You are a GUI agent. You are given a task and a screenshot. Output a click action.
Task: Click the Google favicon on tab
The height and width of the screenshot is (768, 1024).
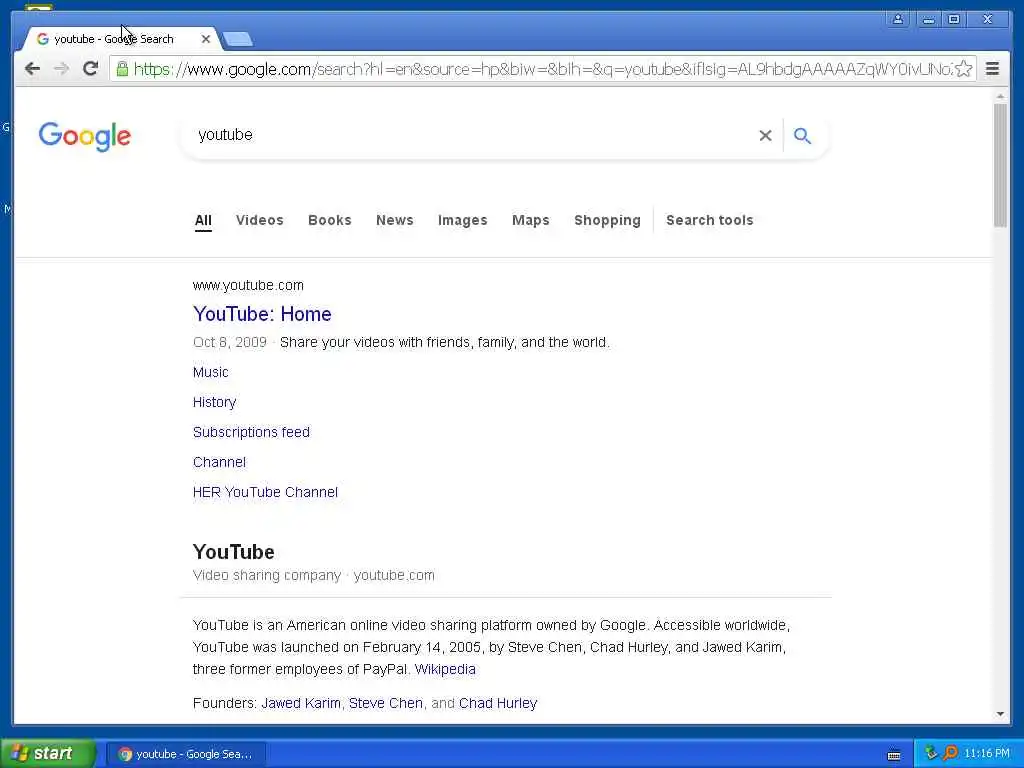point(42,39)
